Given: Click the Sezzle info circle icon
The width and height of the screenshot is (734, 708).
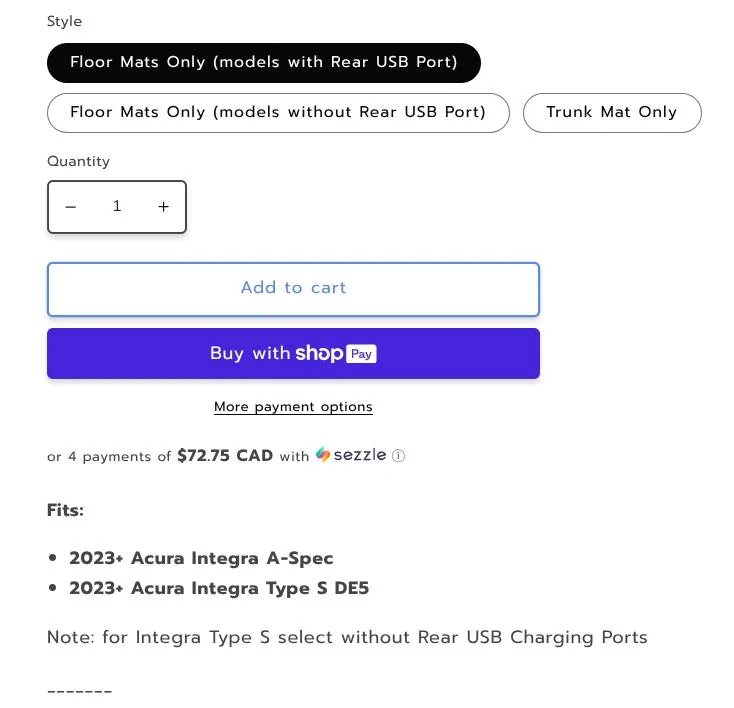Looking at the screenshot, I should coord(398,456).
